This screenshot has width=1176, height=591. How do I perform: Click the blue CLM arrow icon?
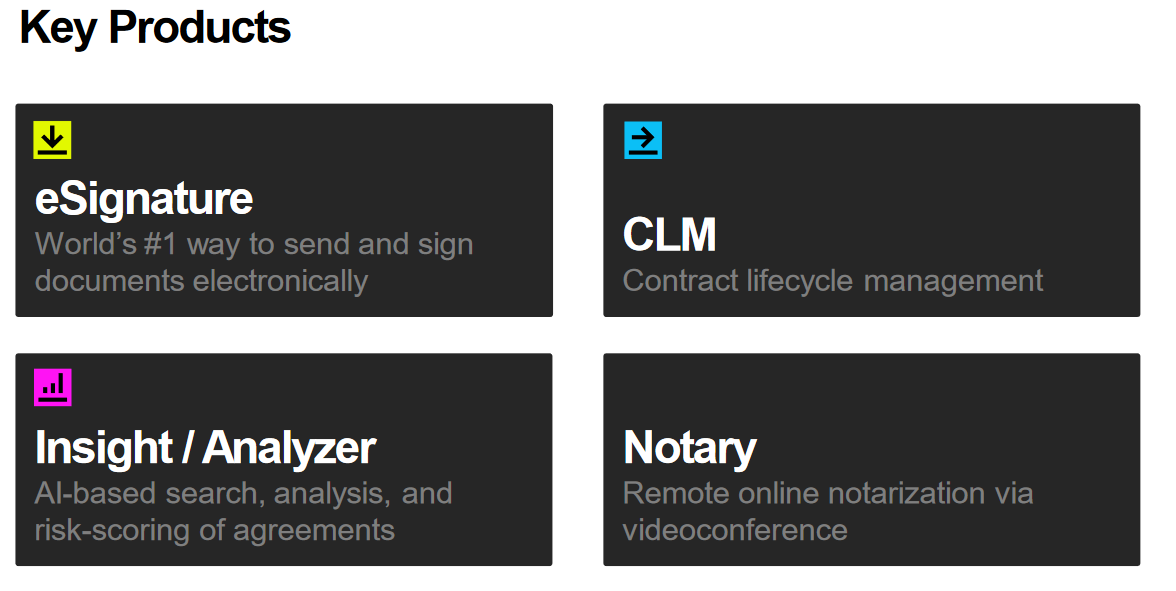click(x=644, y=140)
